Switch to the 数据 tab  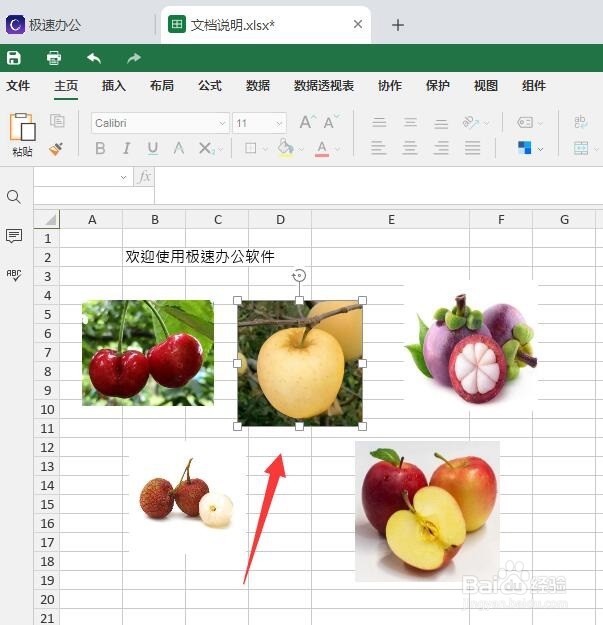(258, 86)
